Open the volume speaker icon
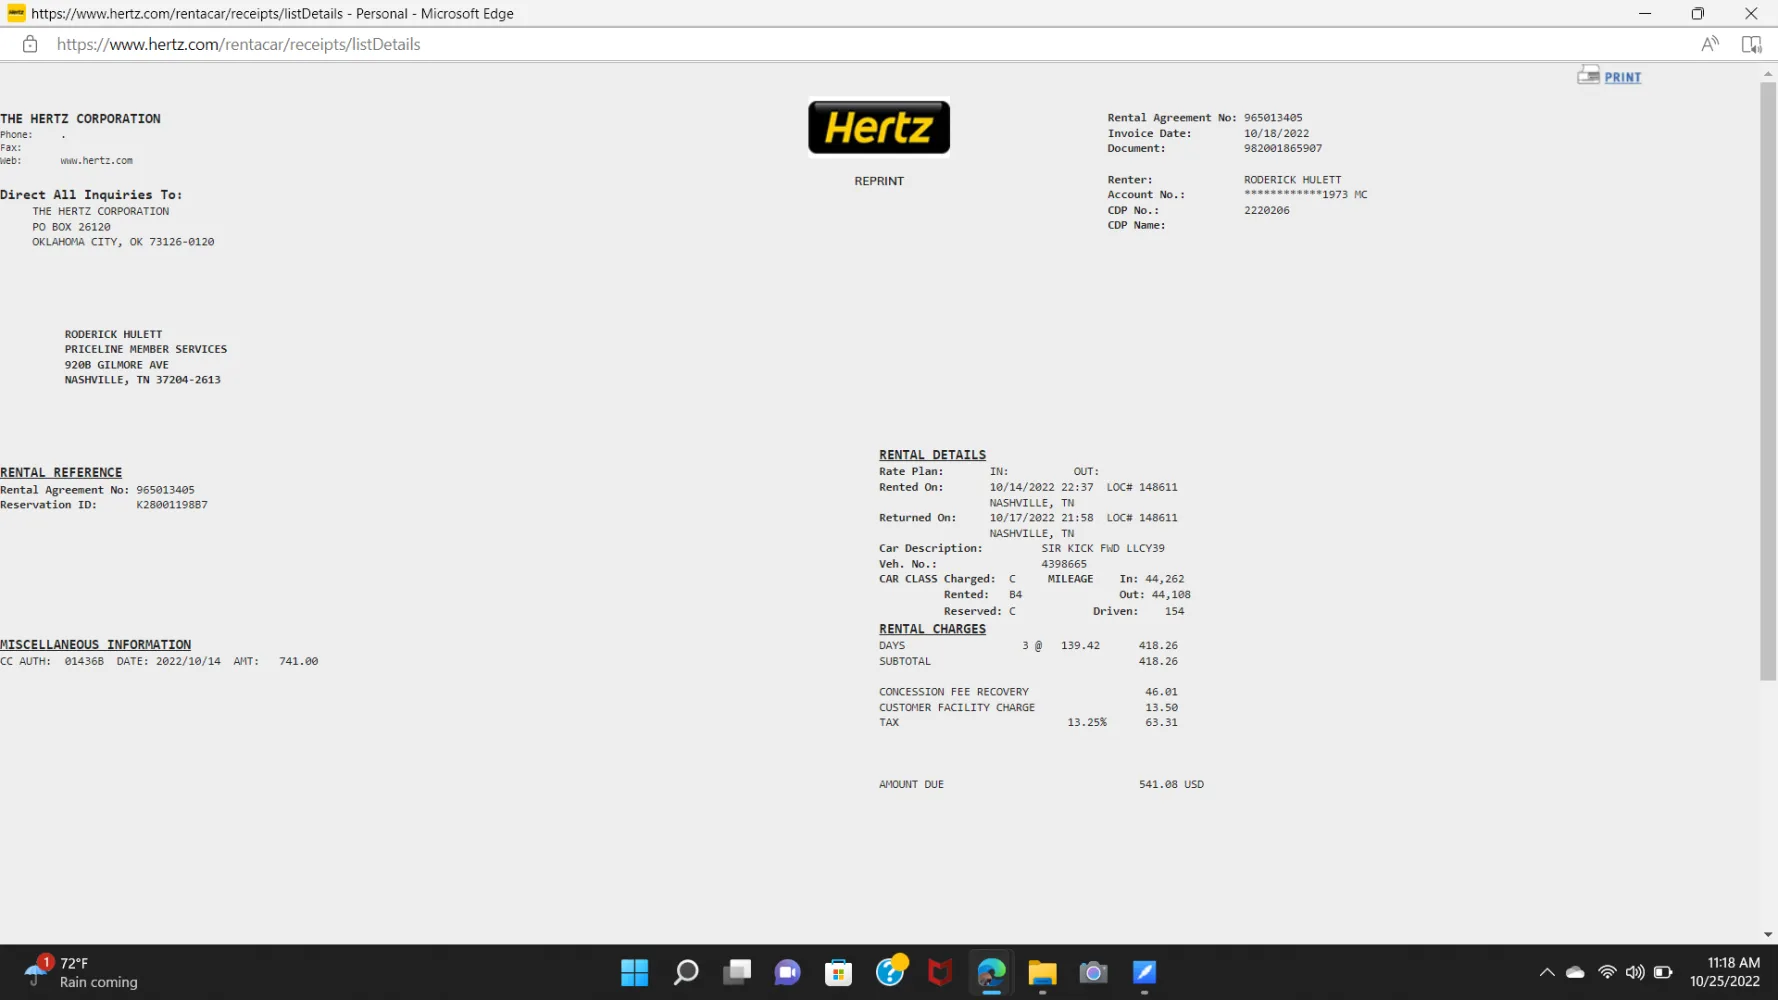The width and height of the screenshot is (1778, 1000). click(x=1635, y=972)
